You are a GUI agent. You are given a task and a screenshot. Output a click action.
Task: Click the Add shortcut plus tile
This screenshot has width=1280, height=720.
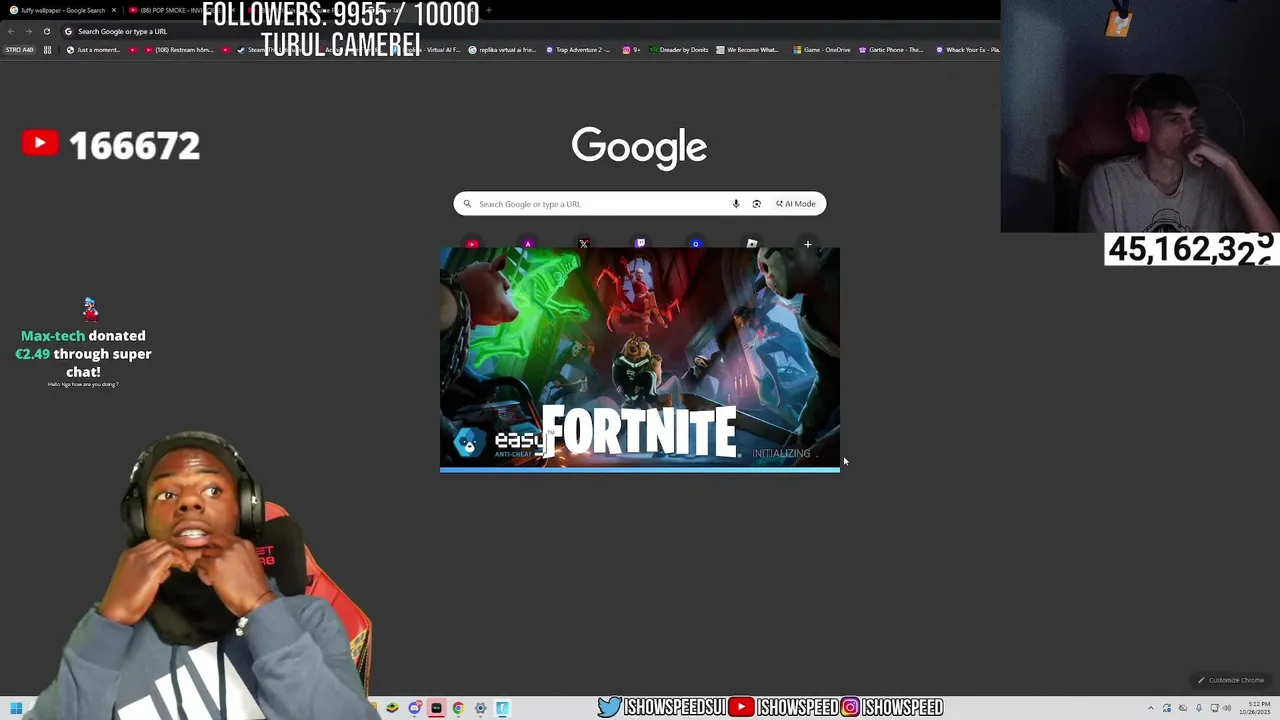[808, 243]
